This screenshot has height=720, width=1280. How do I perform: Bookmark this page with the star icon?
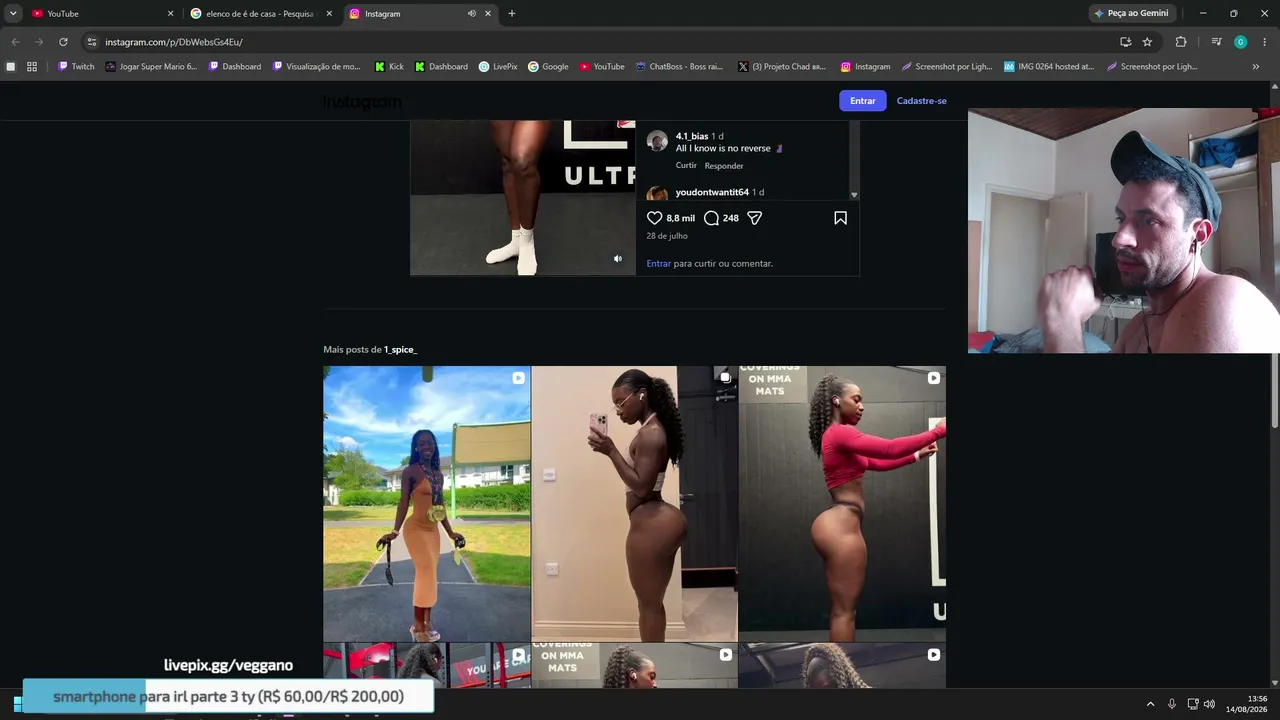click(x=1147, y=42)
